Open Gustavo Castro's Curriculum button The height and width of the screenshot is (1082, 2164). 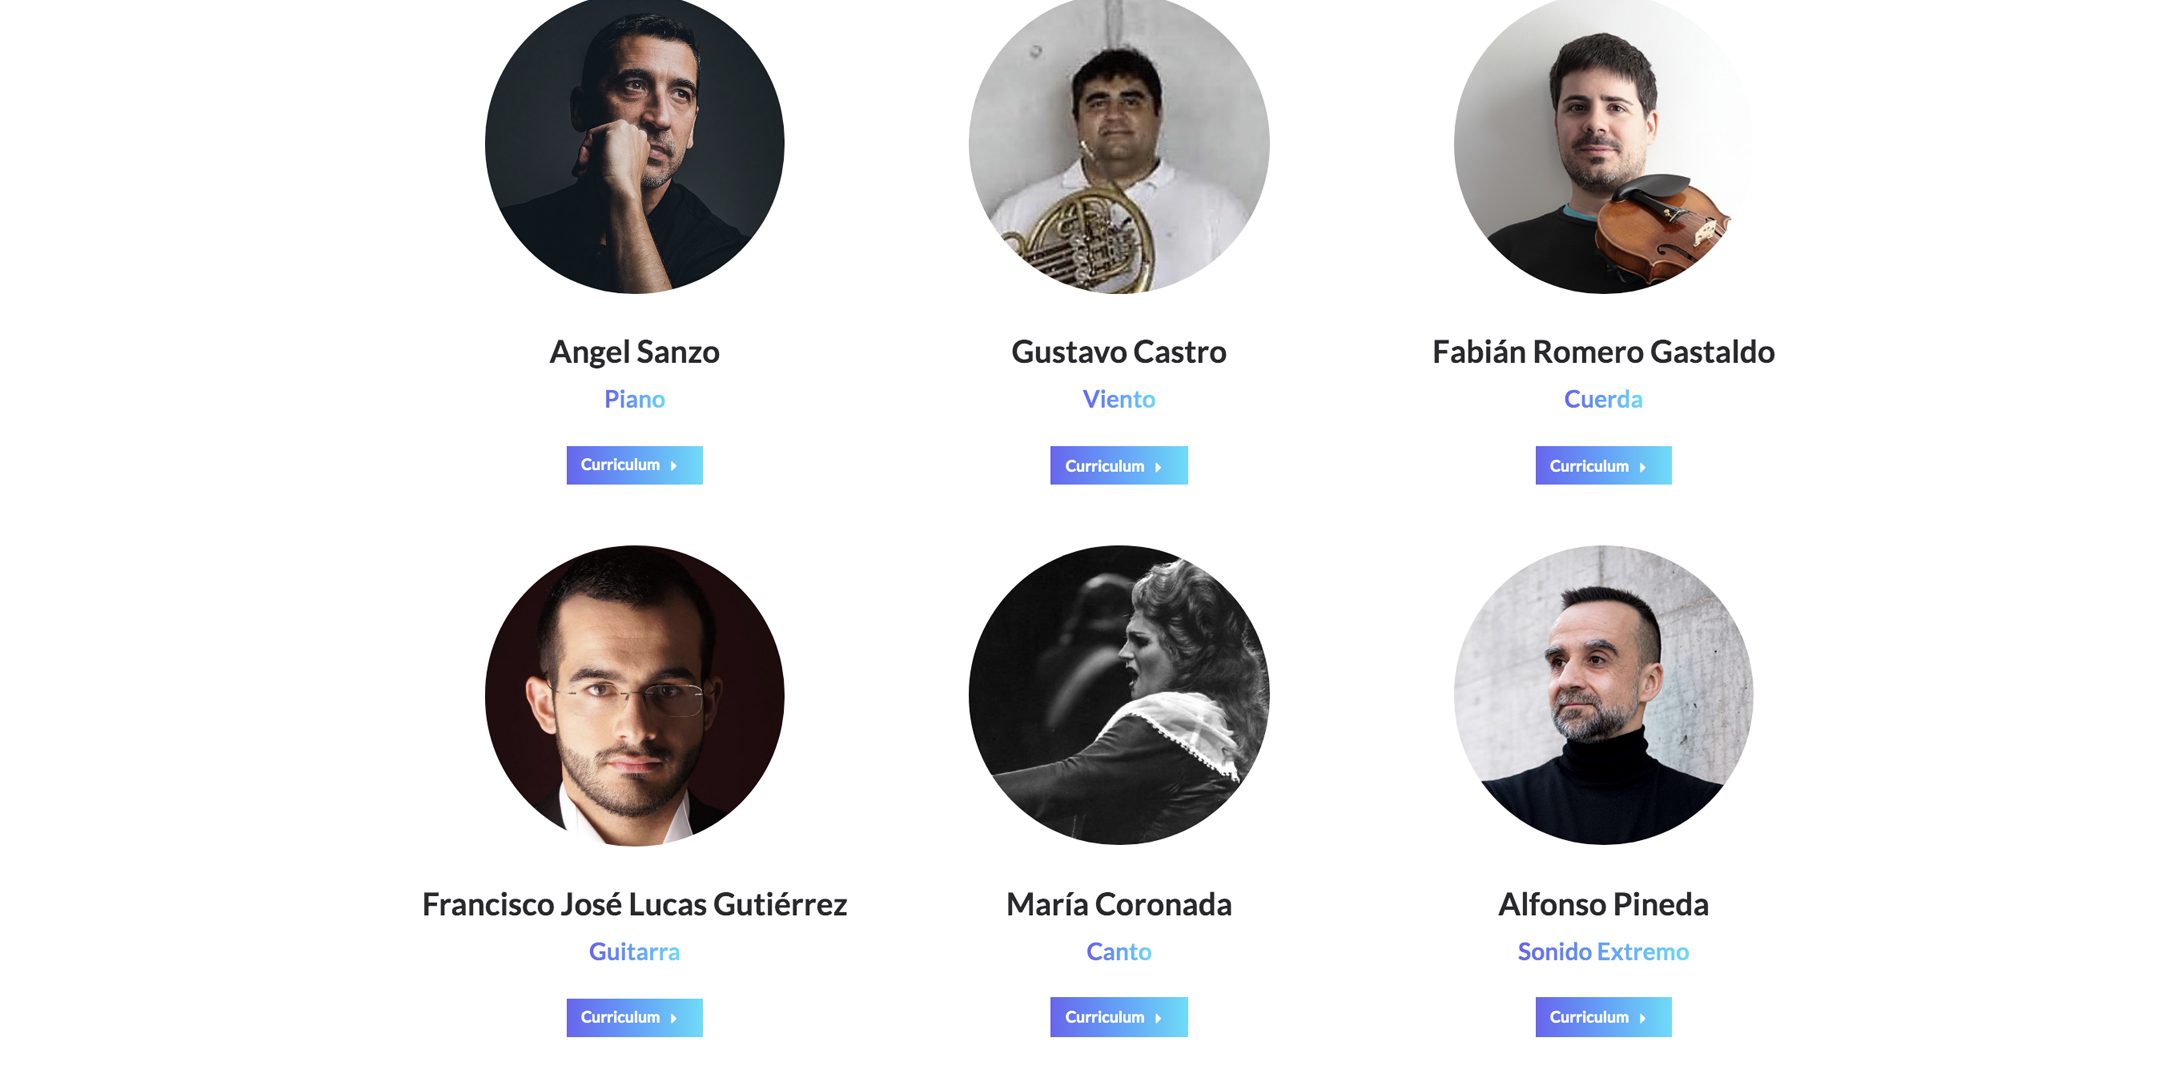(x=1119, y=465)
